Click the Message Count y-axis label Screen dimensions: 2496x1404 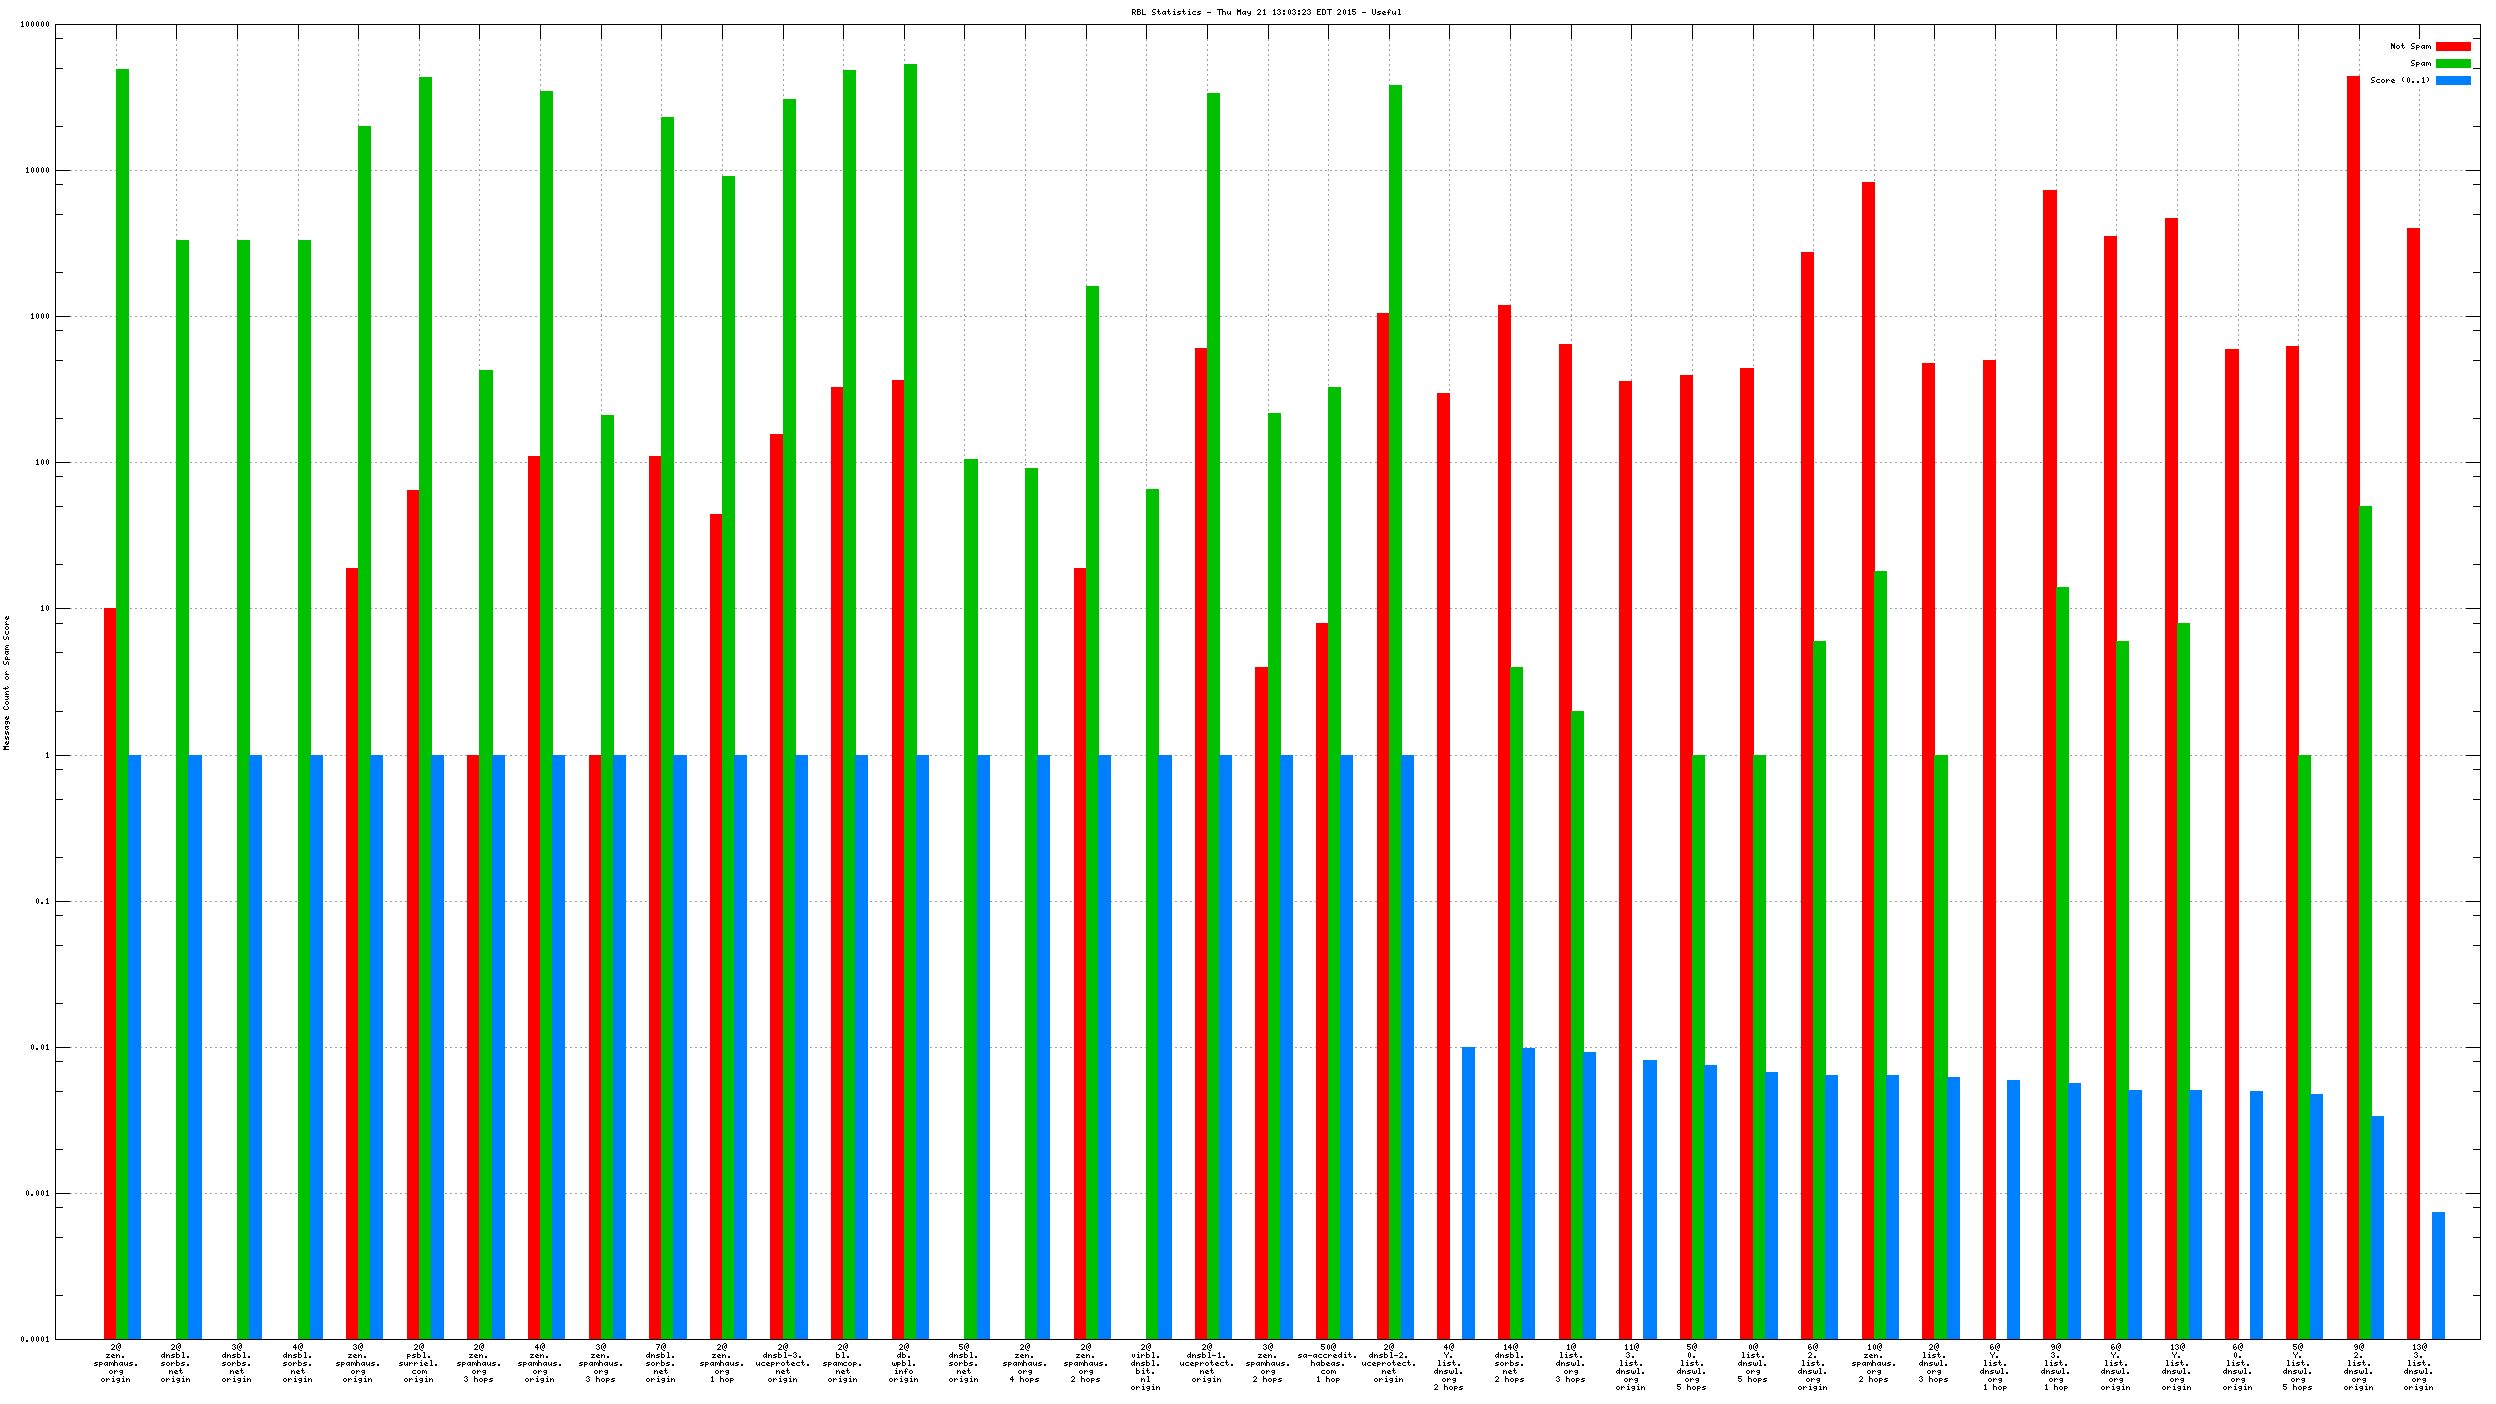coord(7,683)
